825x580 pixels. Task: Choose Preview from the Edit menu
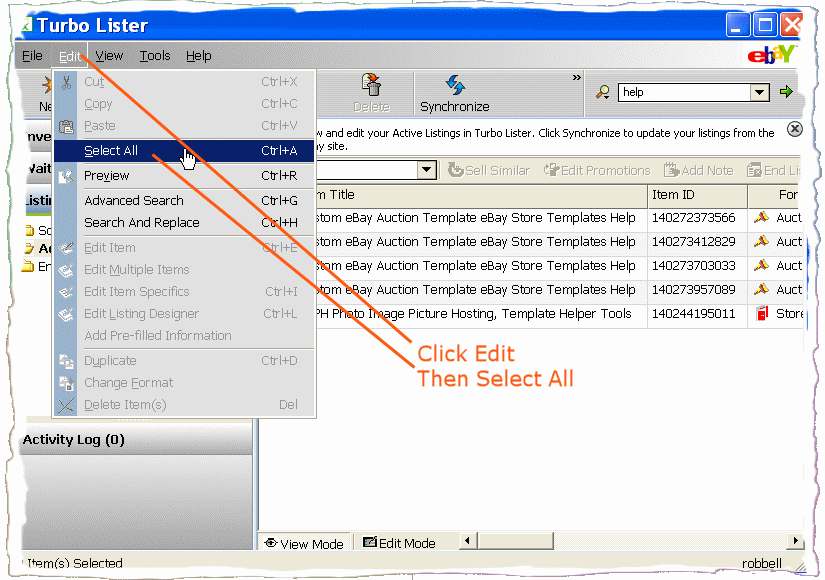[184, 176]
